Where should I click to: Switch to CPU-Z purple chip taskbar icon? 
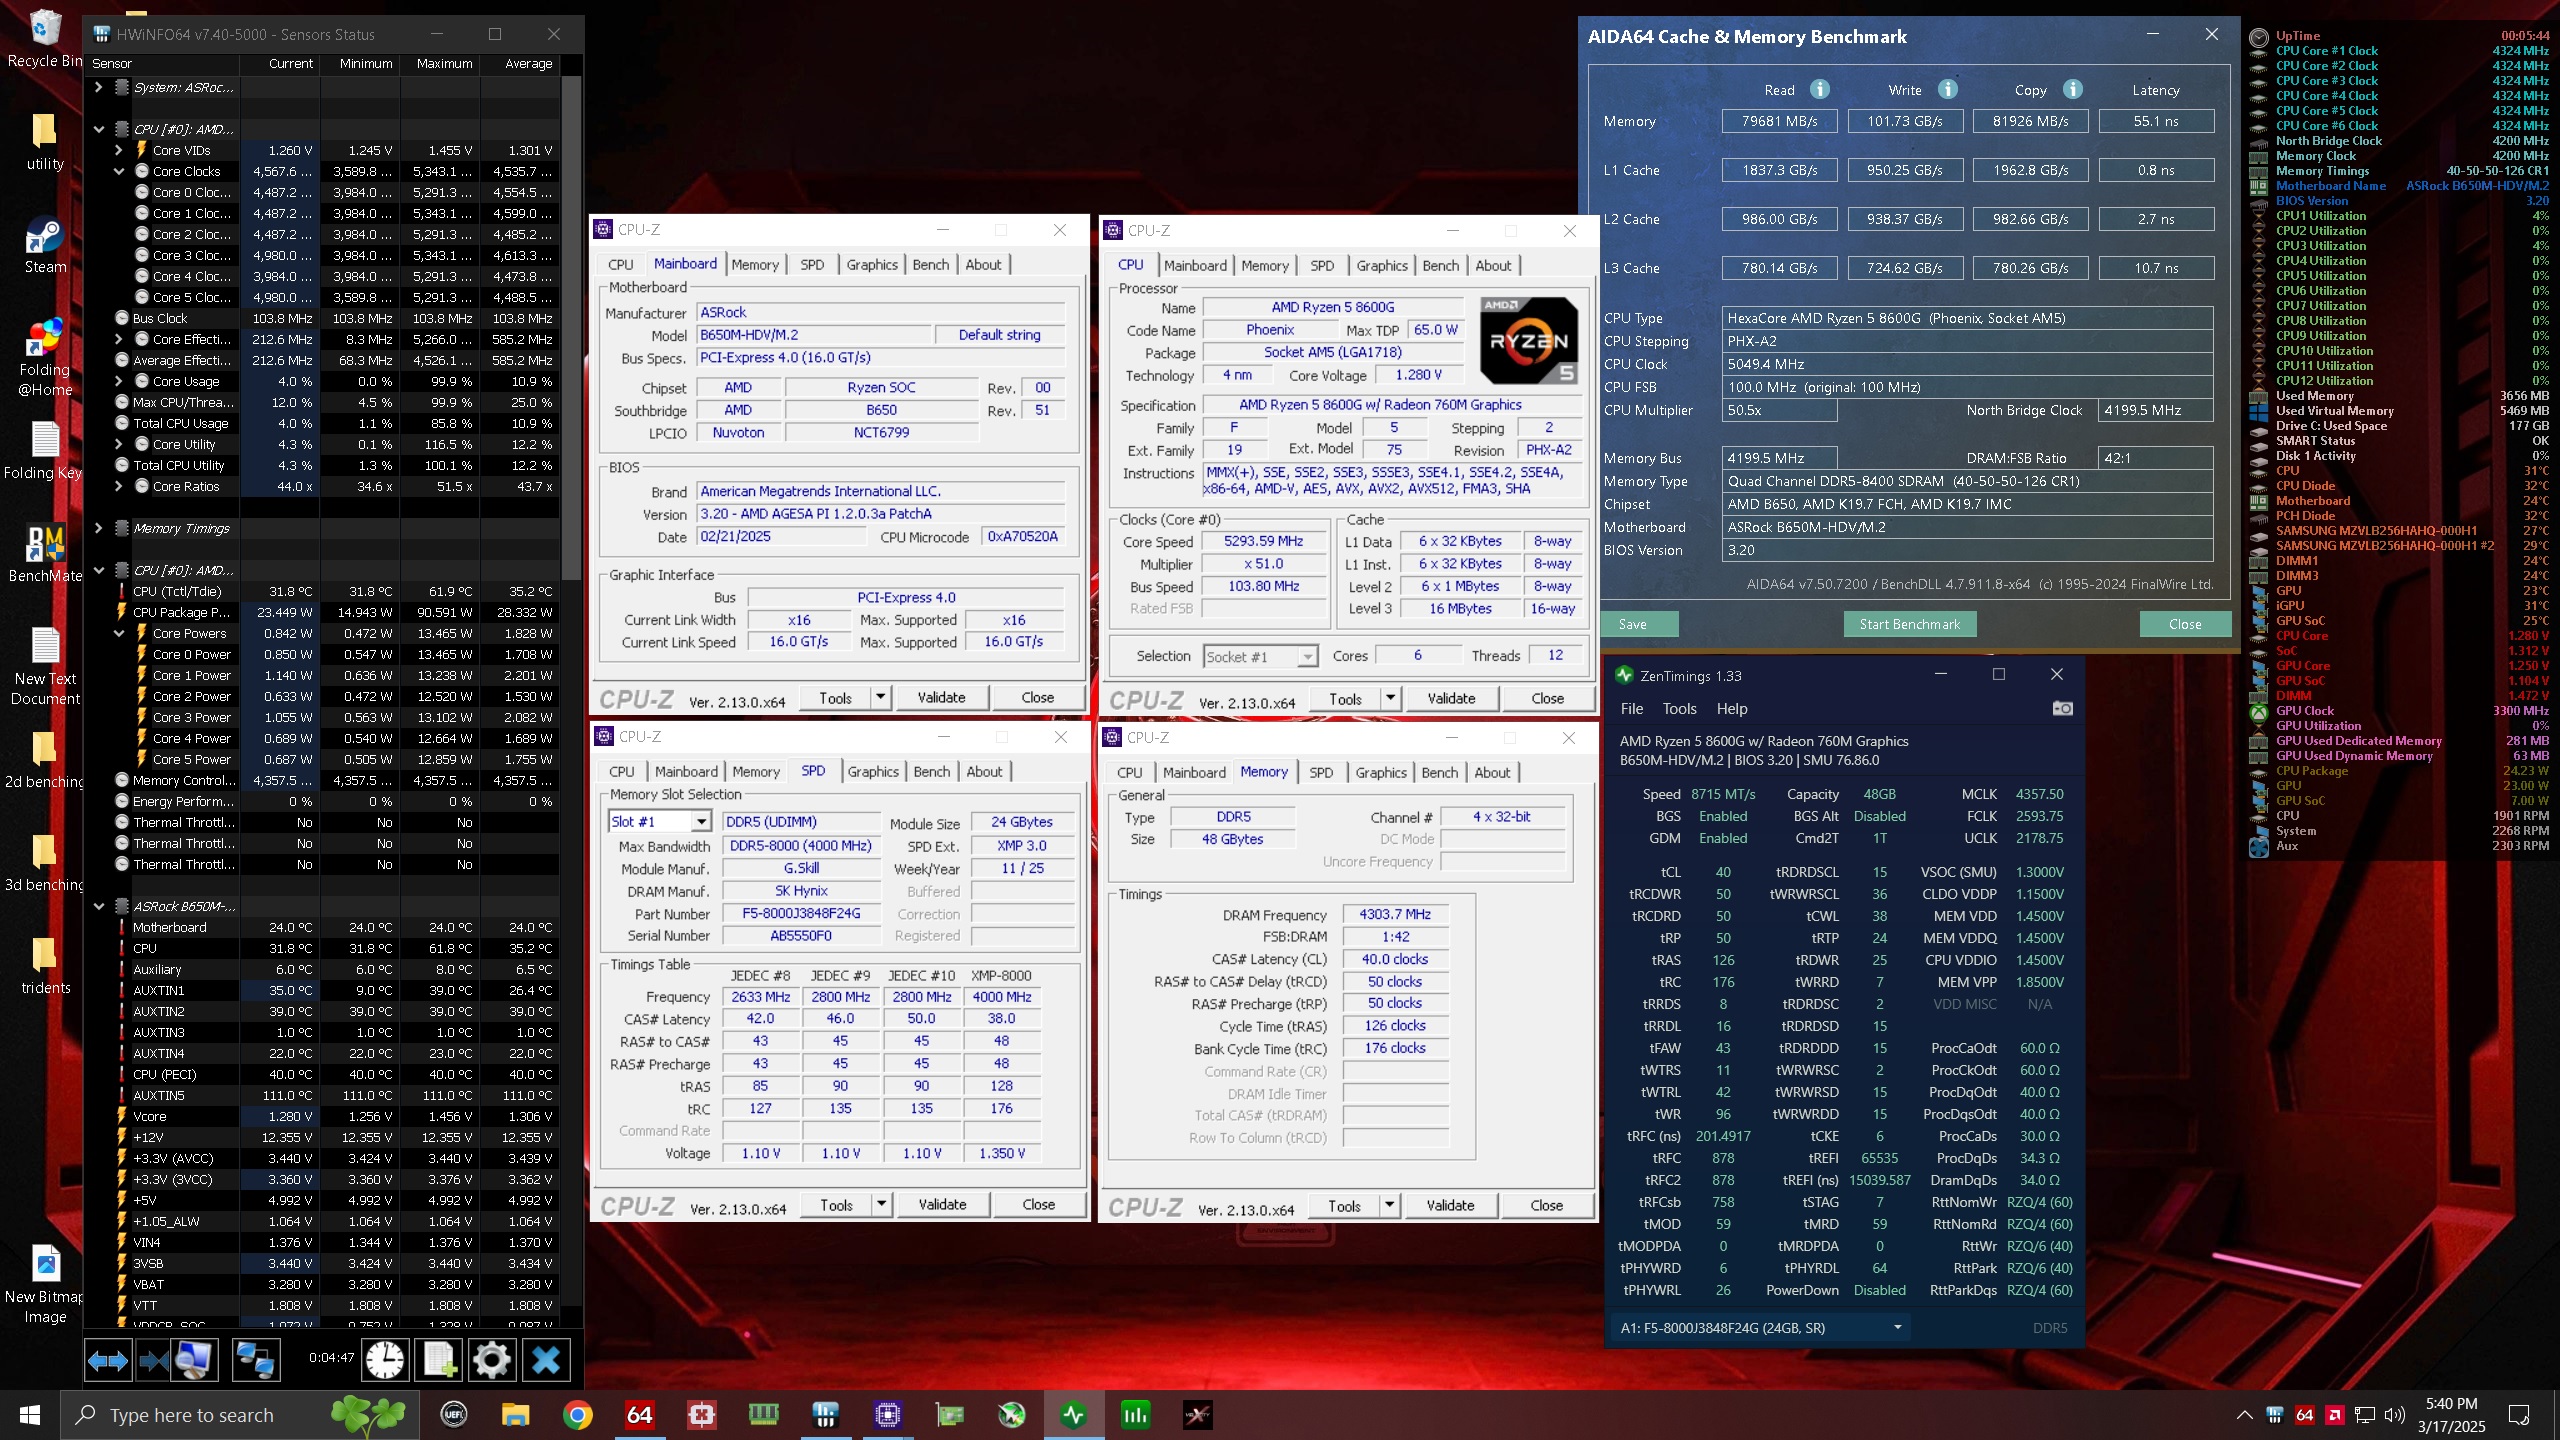[x=887, y=1414]
